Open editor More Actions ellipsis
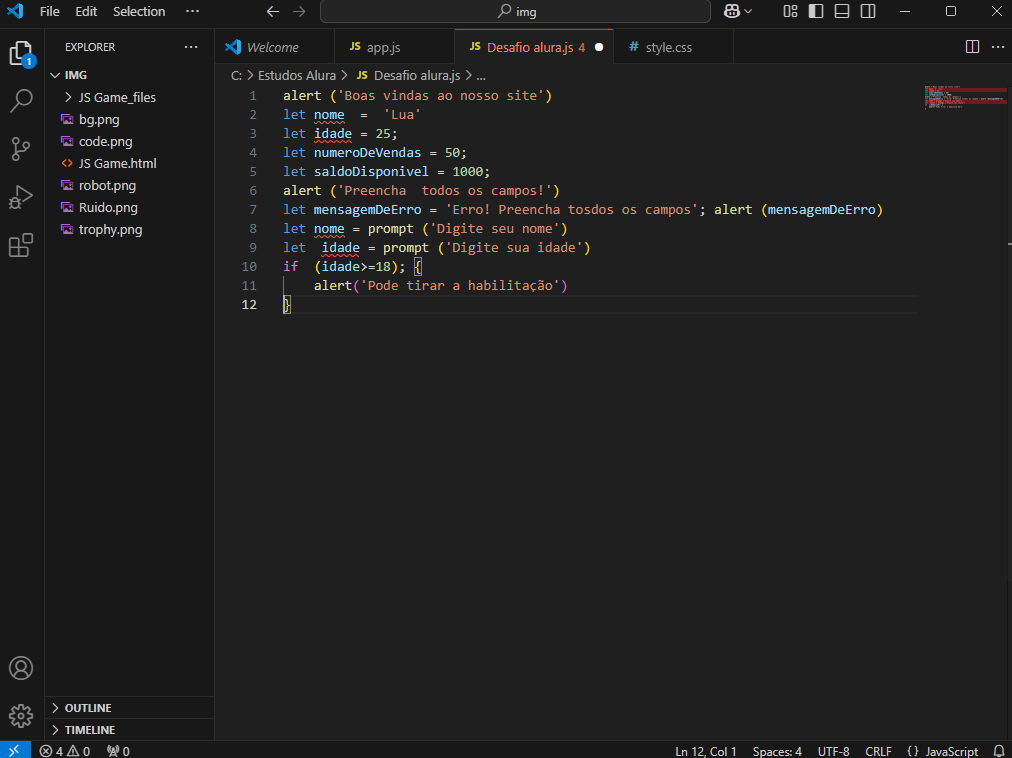This screenshot has height=758, width=1012. click(998, 47)
